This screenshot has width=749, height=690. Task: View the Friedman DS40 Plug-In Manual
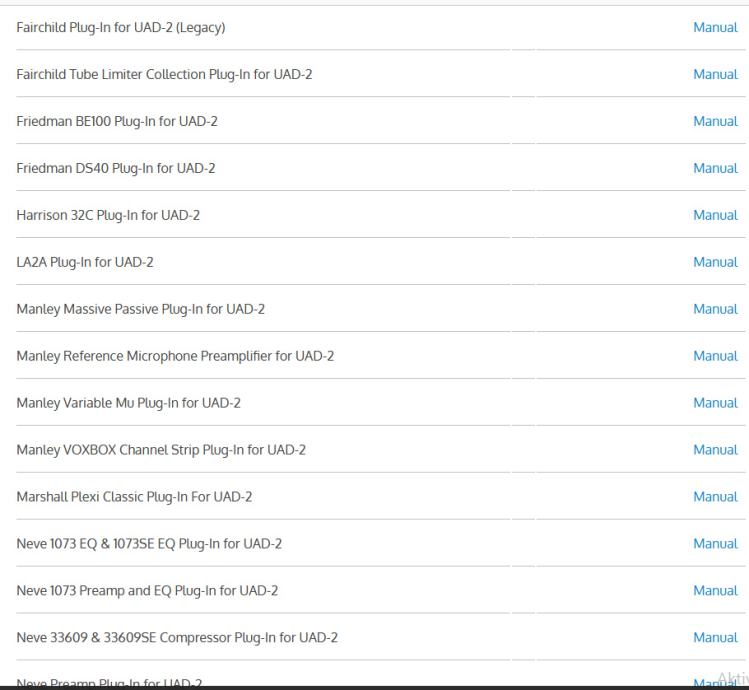coord(715,168)
